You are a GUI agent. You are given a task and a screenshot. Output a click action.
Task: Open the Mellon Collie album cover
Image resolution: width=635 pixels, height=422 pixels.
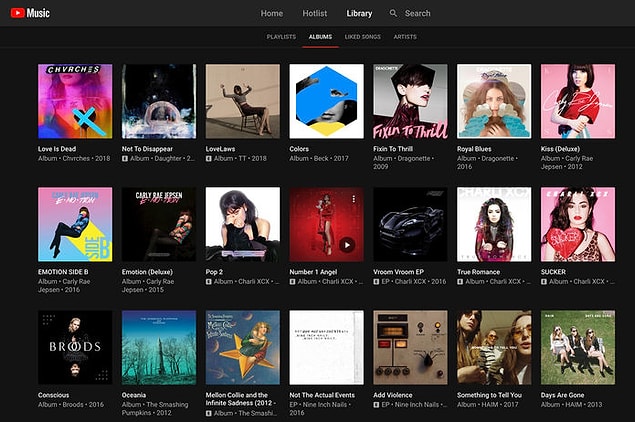click(x=243, y=347)
